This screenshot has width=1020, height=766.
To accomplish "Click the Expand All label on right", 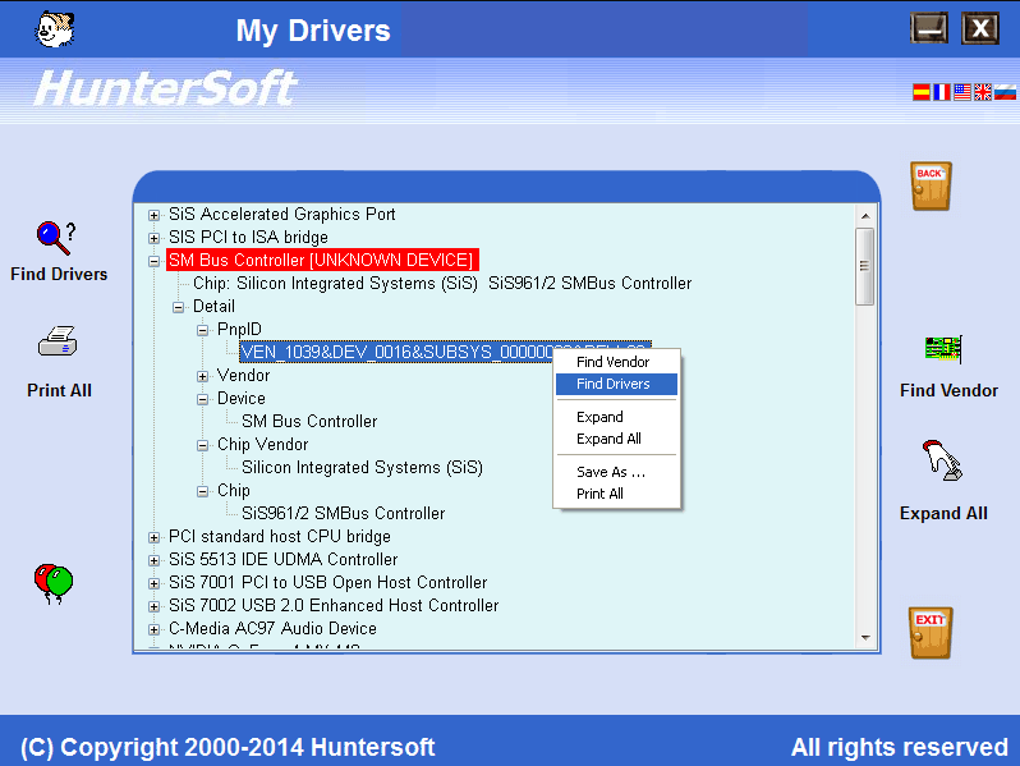I will pyautogui.click(x=943, y=513).
